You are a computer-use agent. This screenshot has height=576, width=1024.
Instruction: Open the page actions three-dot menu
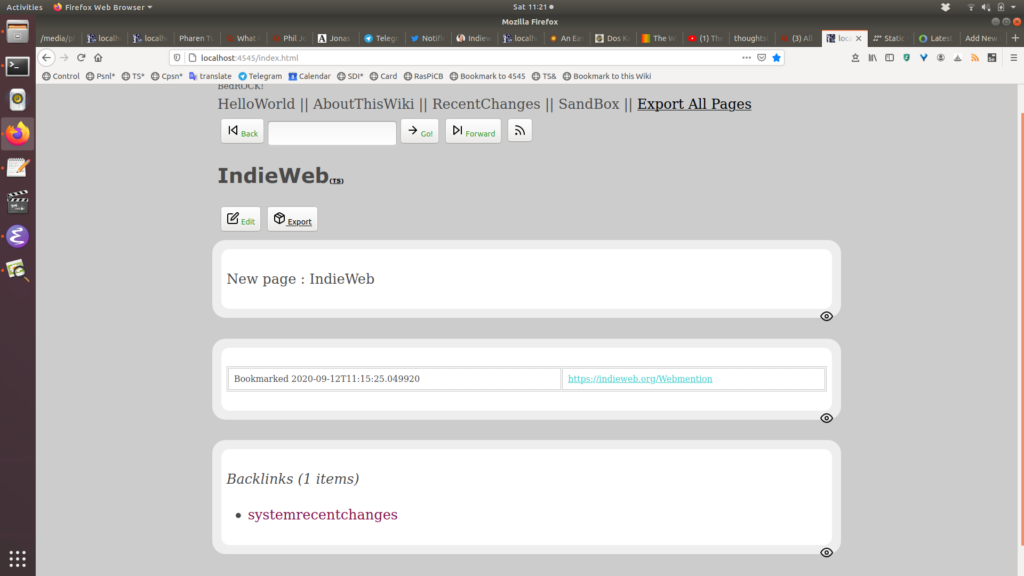(x=746, y=57)
